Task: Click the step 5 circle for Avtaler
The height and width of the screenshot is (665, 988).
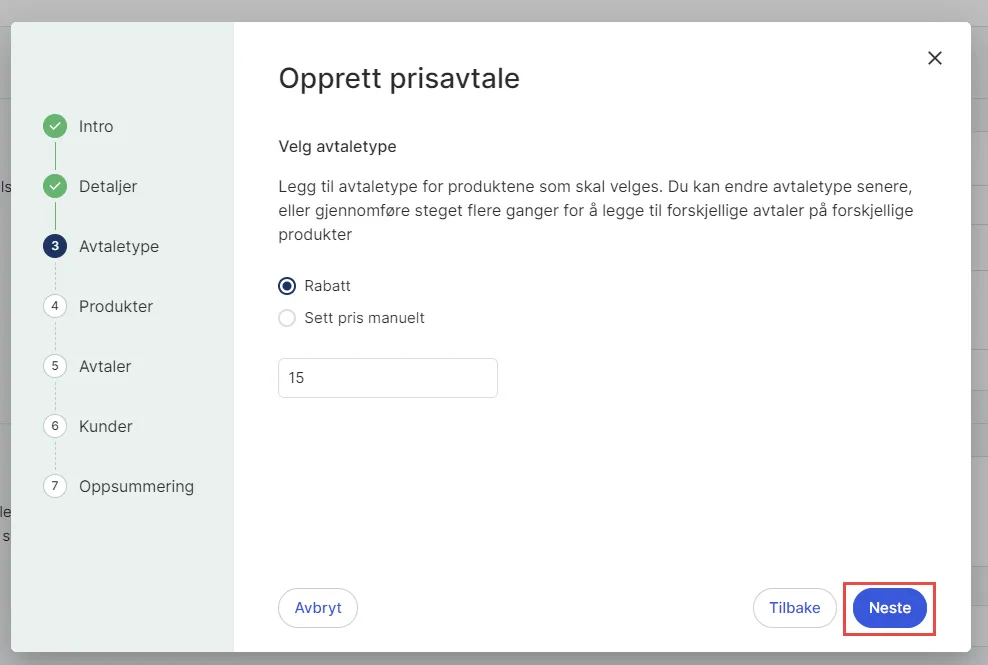Action: pos(55,366)
